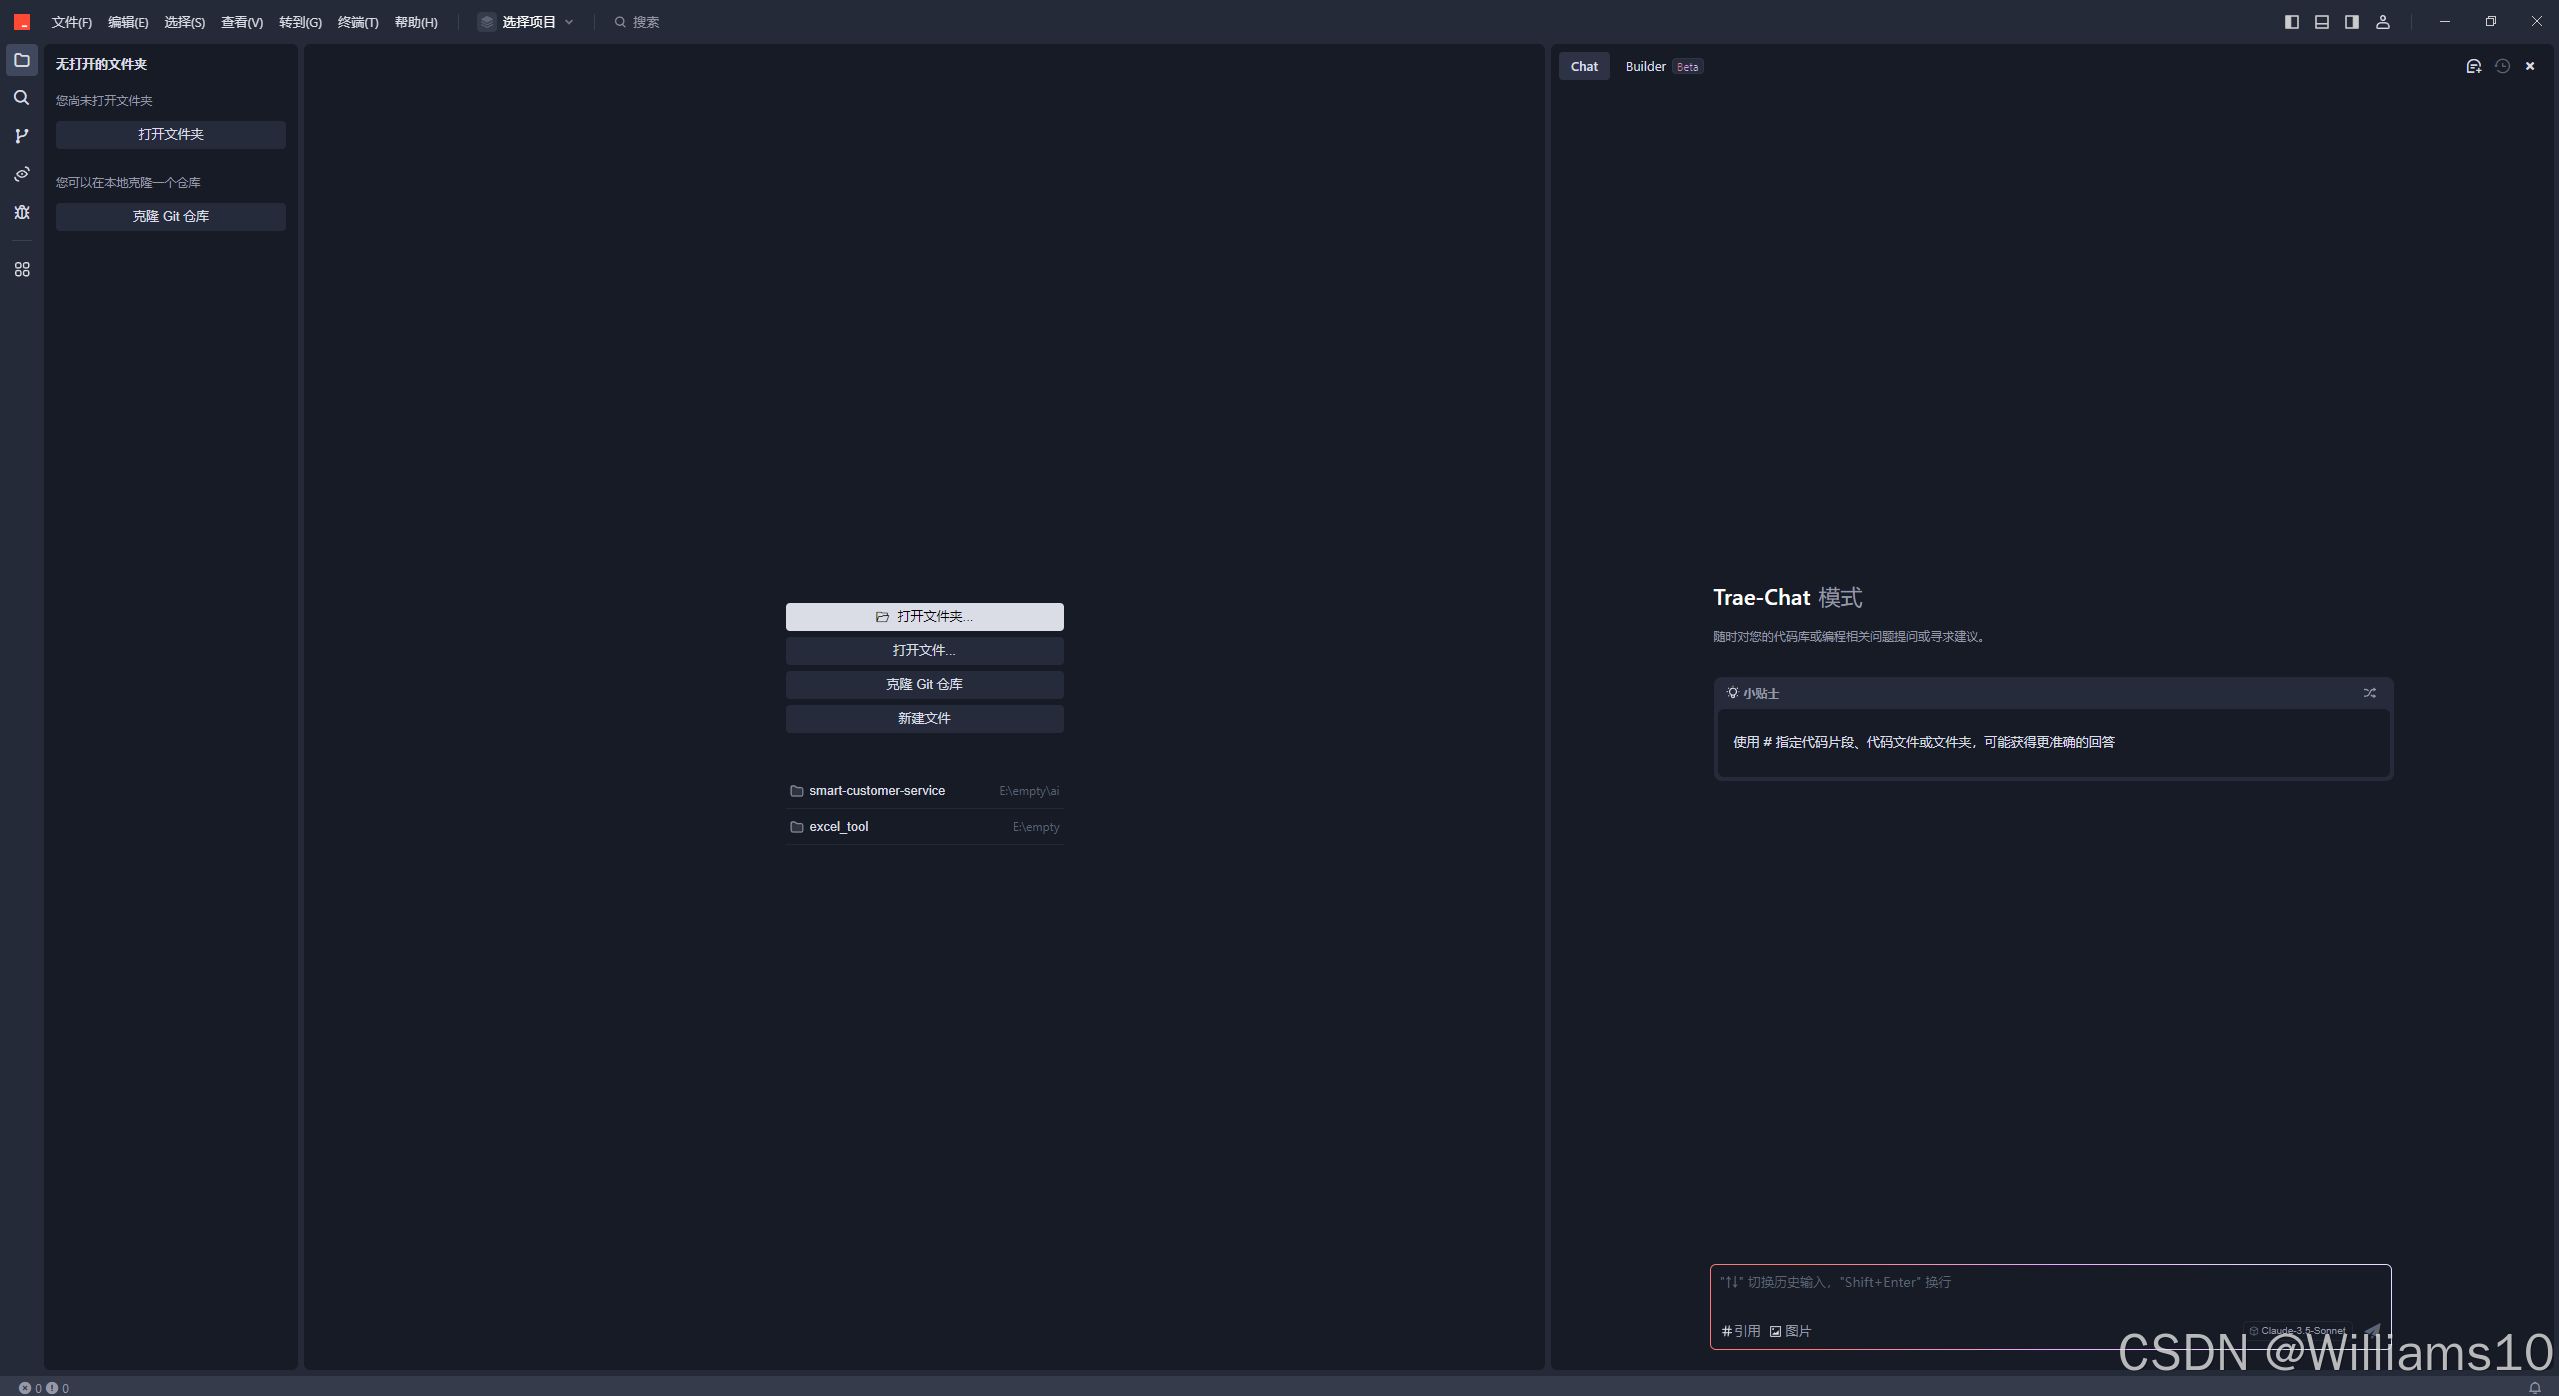
Task: Click 打开文件夹 button in center menu
Action: [925, 615]
